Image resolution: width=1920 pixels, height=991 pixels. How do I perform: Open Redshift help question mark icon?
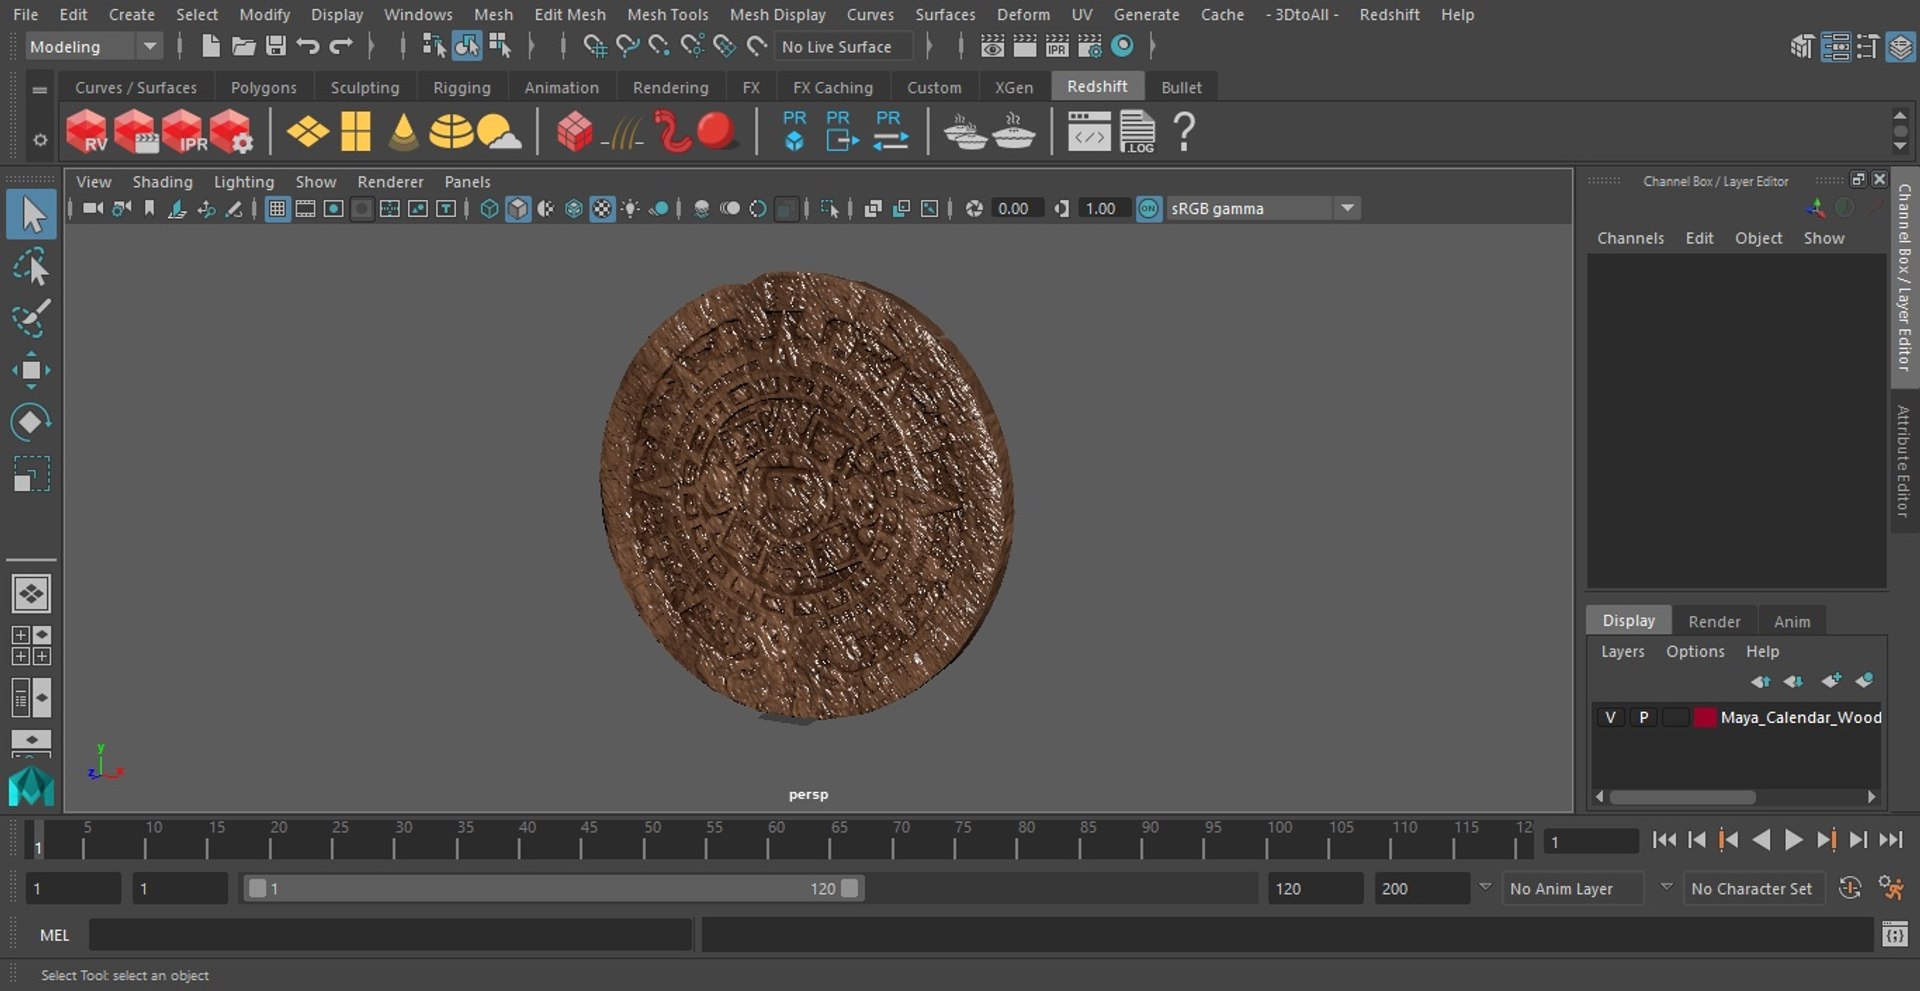[1184, 132]
